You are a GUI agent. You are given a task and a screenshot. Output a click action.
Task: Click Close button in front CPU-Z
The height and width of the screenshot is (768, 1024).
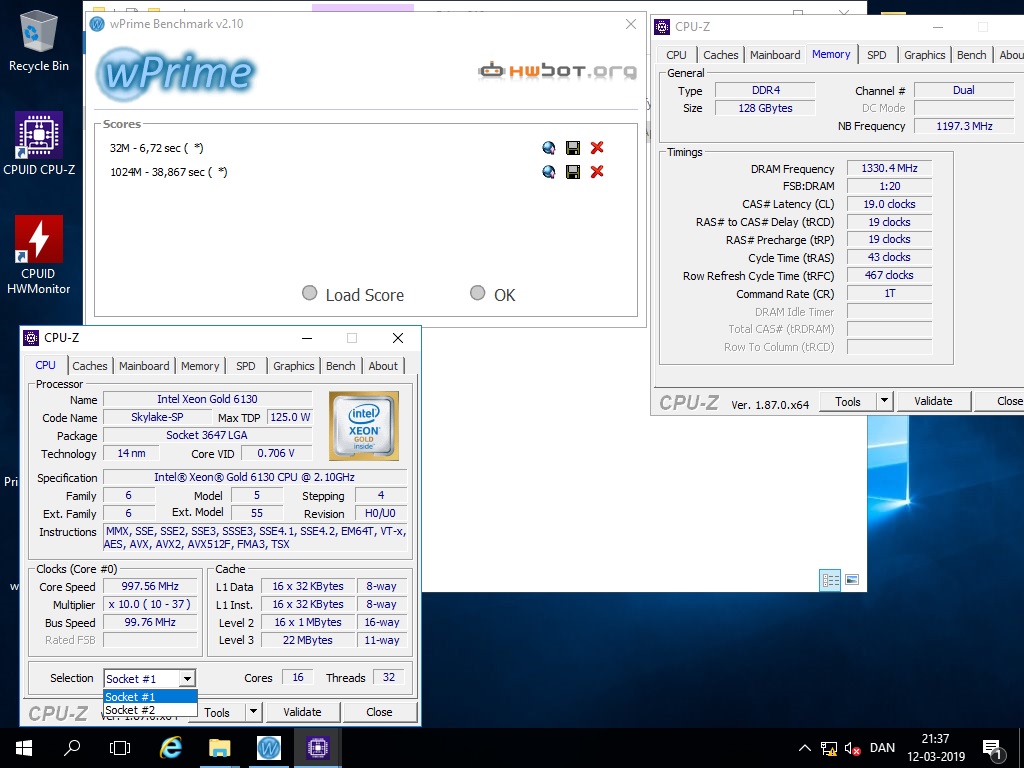coord(379,712)
